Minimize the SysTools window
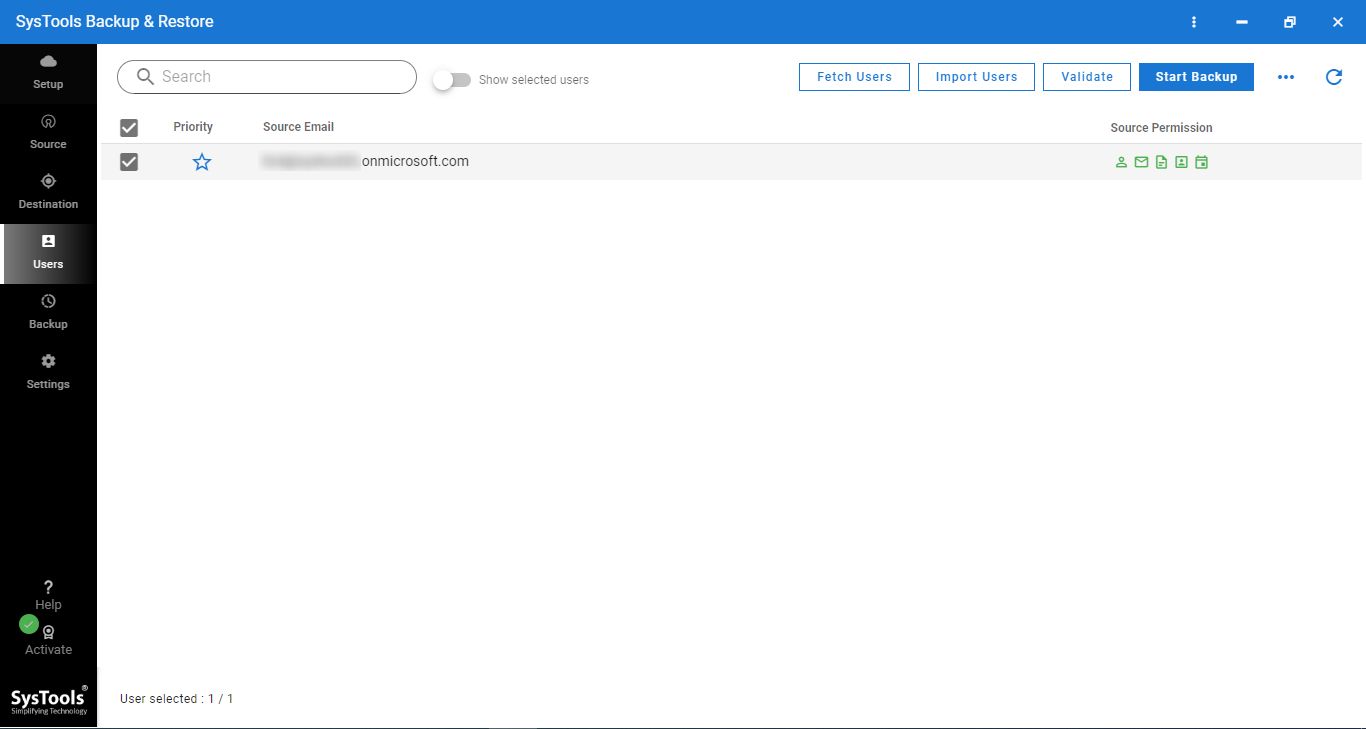The width and height of the screenshot is (1366, 729). click(x=1242, y=22)
